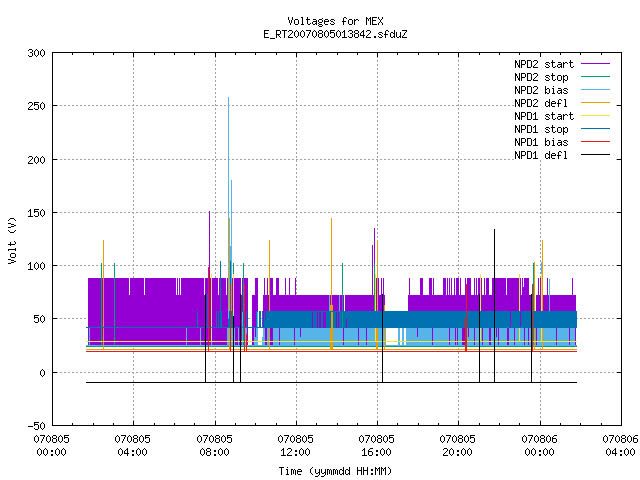Click the "Volt (V)" y-axis label
The width and height of the screenshot is (640, 480).
coord(12,240)
